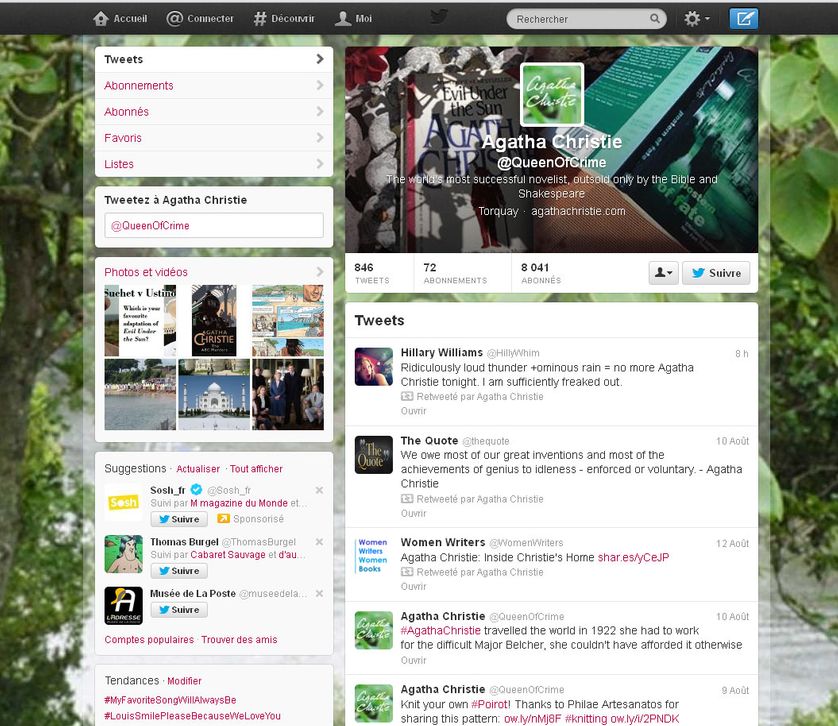Click The Quote avatar icon
The image size is (838, 726).
coord(374,454)
